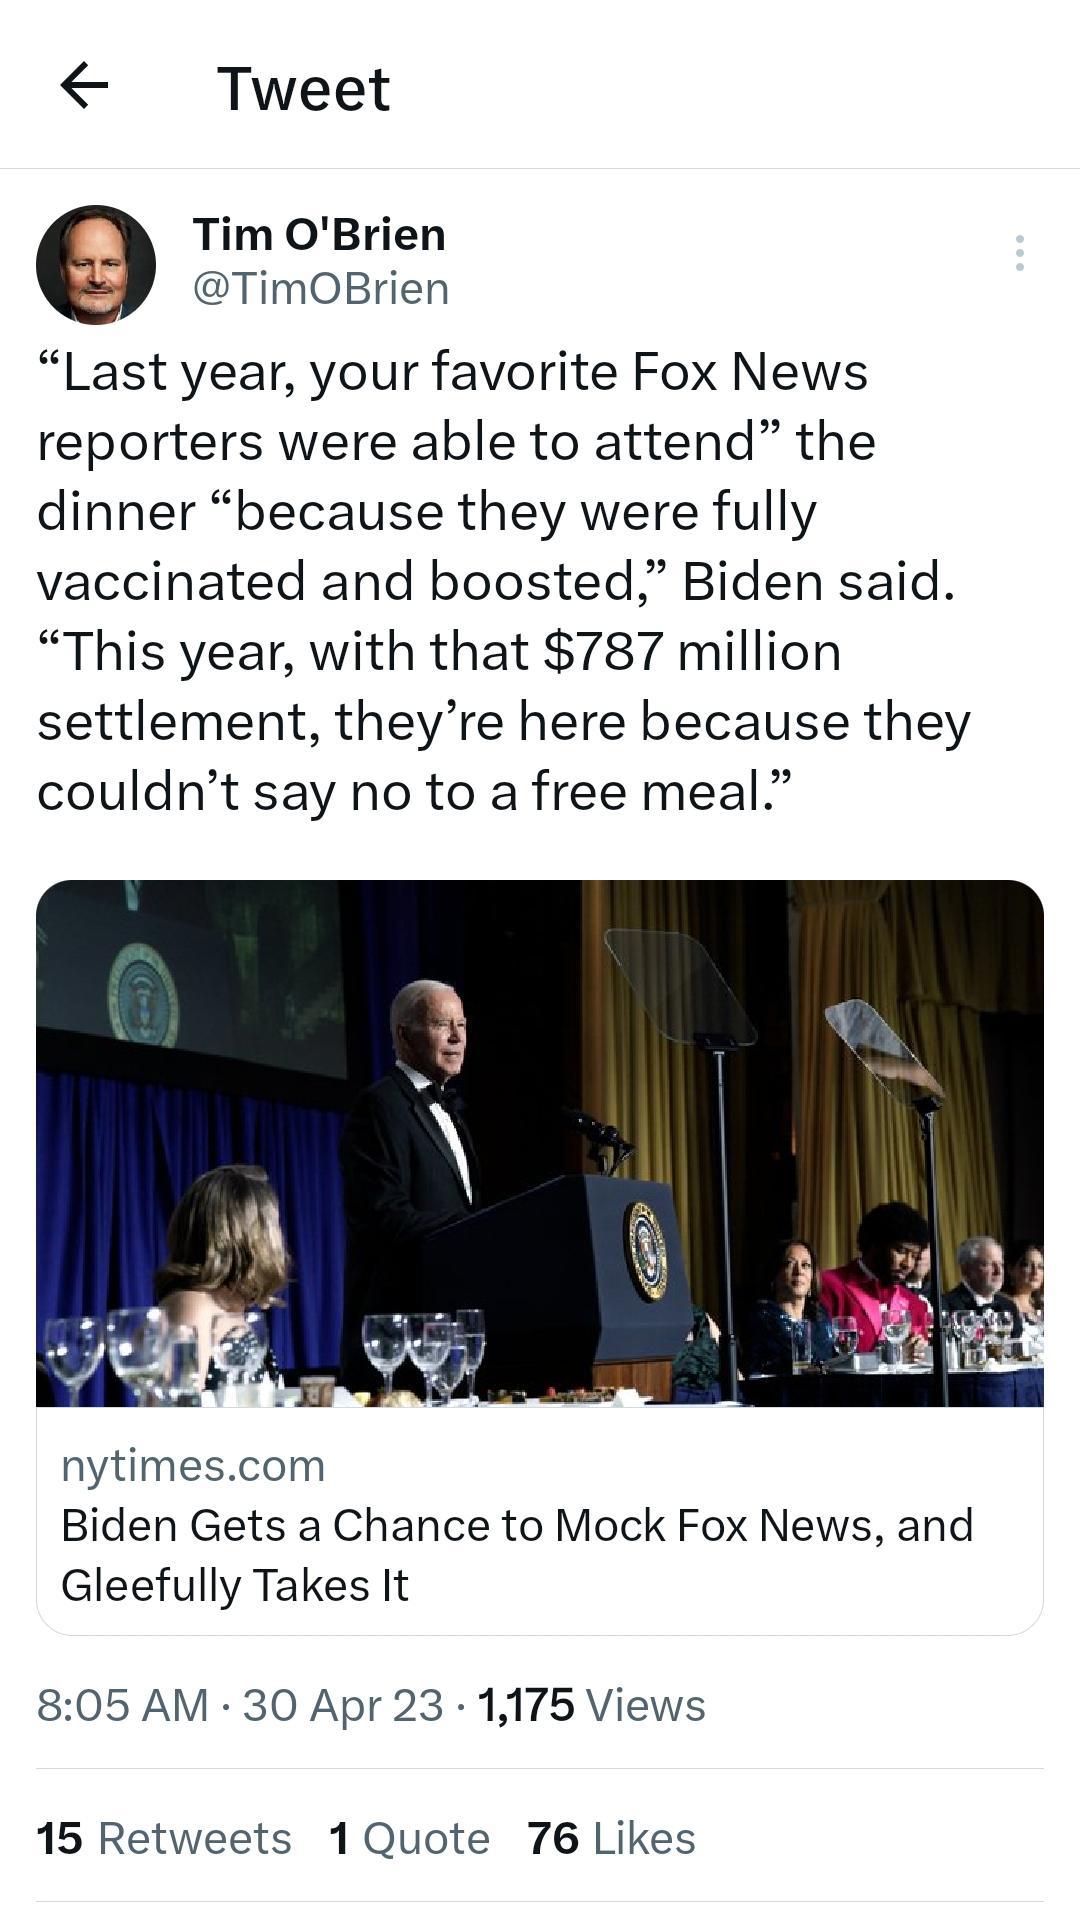Click Tim O'Brien's avatar thumbnail

tap(100, 260)
